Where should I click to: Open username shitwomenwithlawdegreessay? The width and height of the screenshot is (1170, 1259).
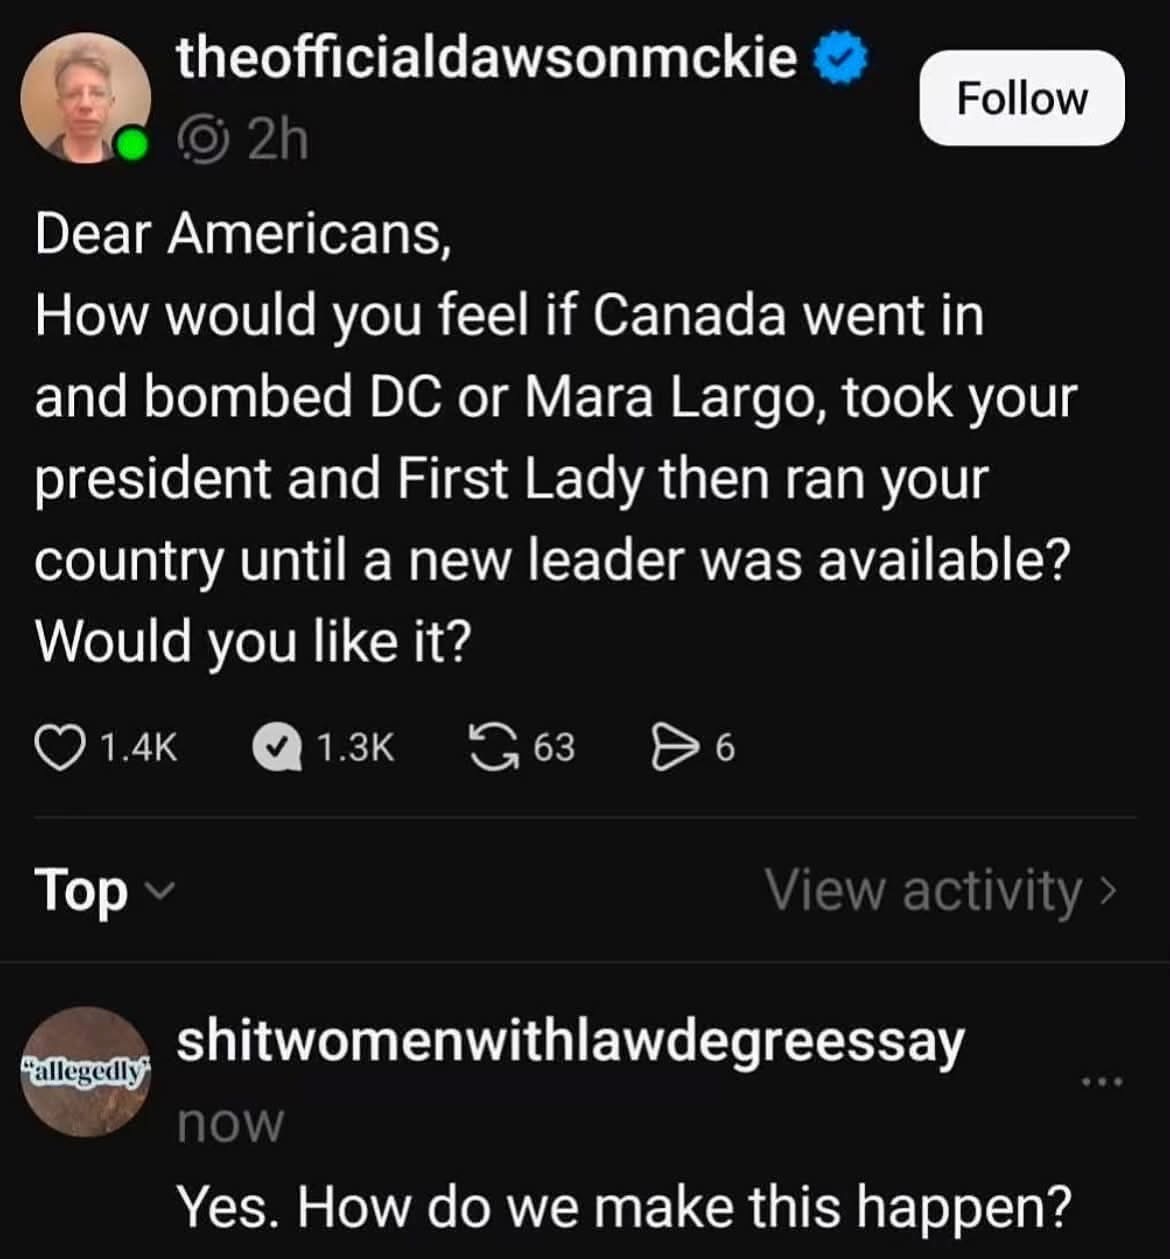click(571, 1042)
